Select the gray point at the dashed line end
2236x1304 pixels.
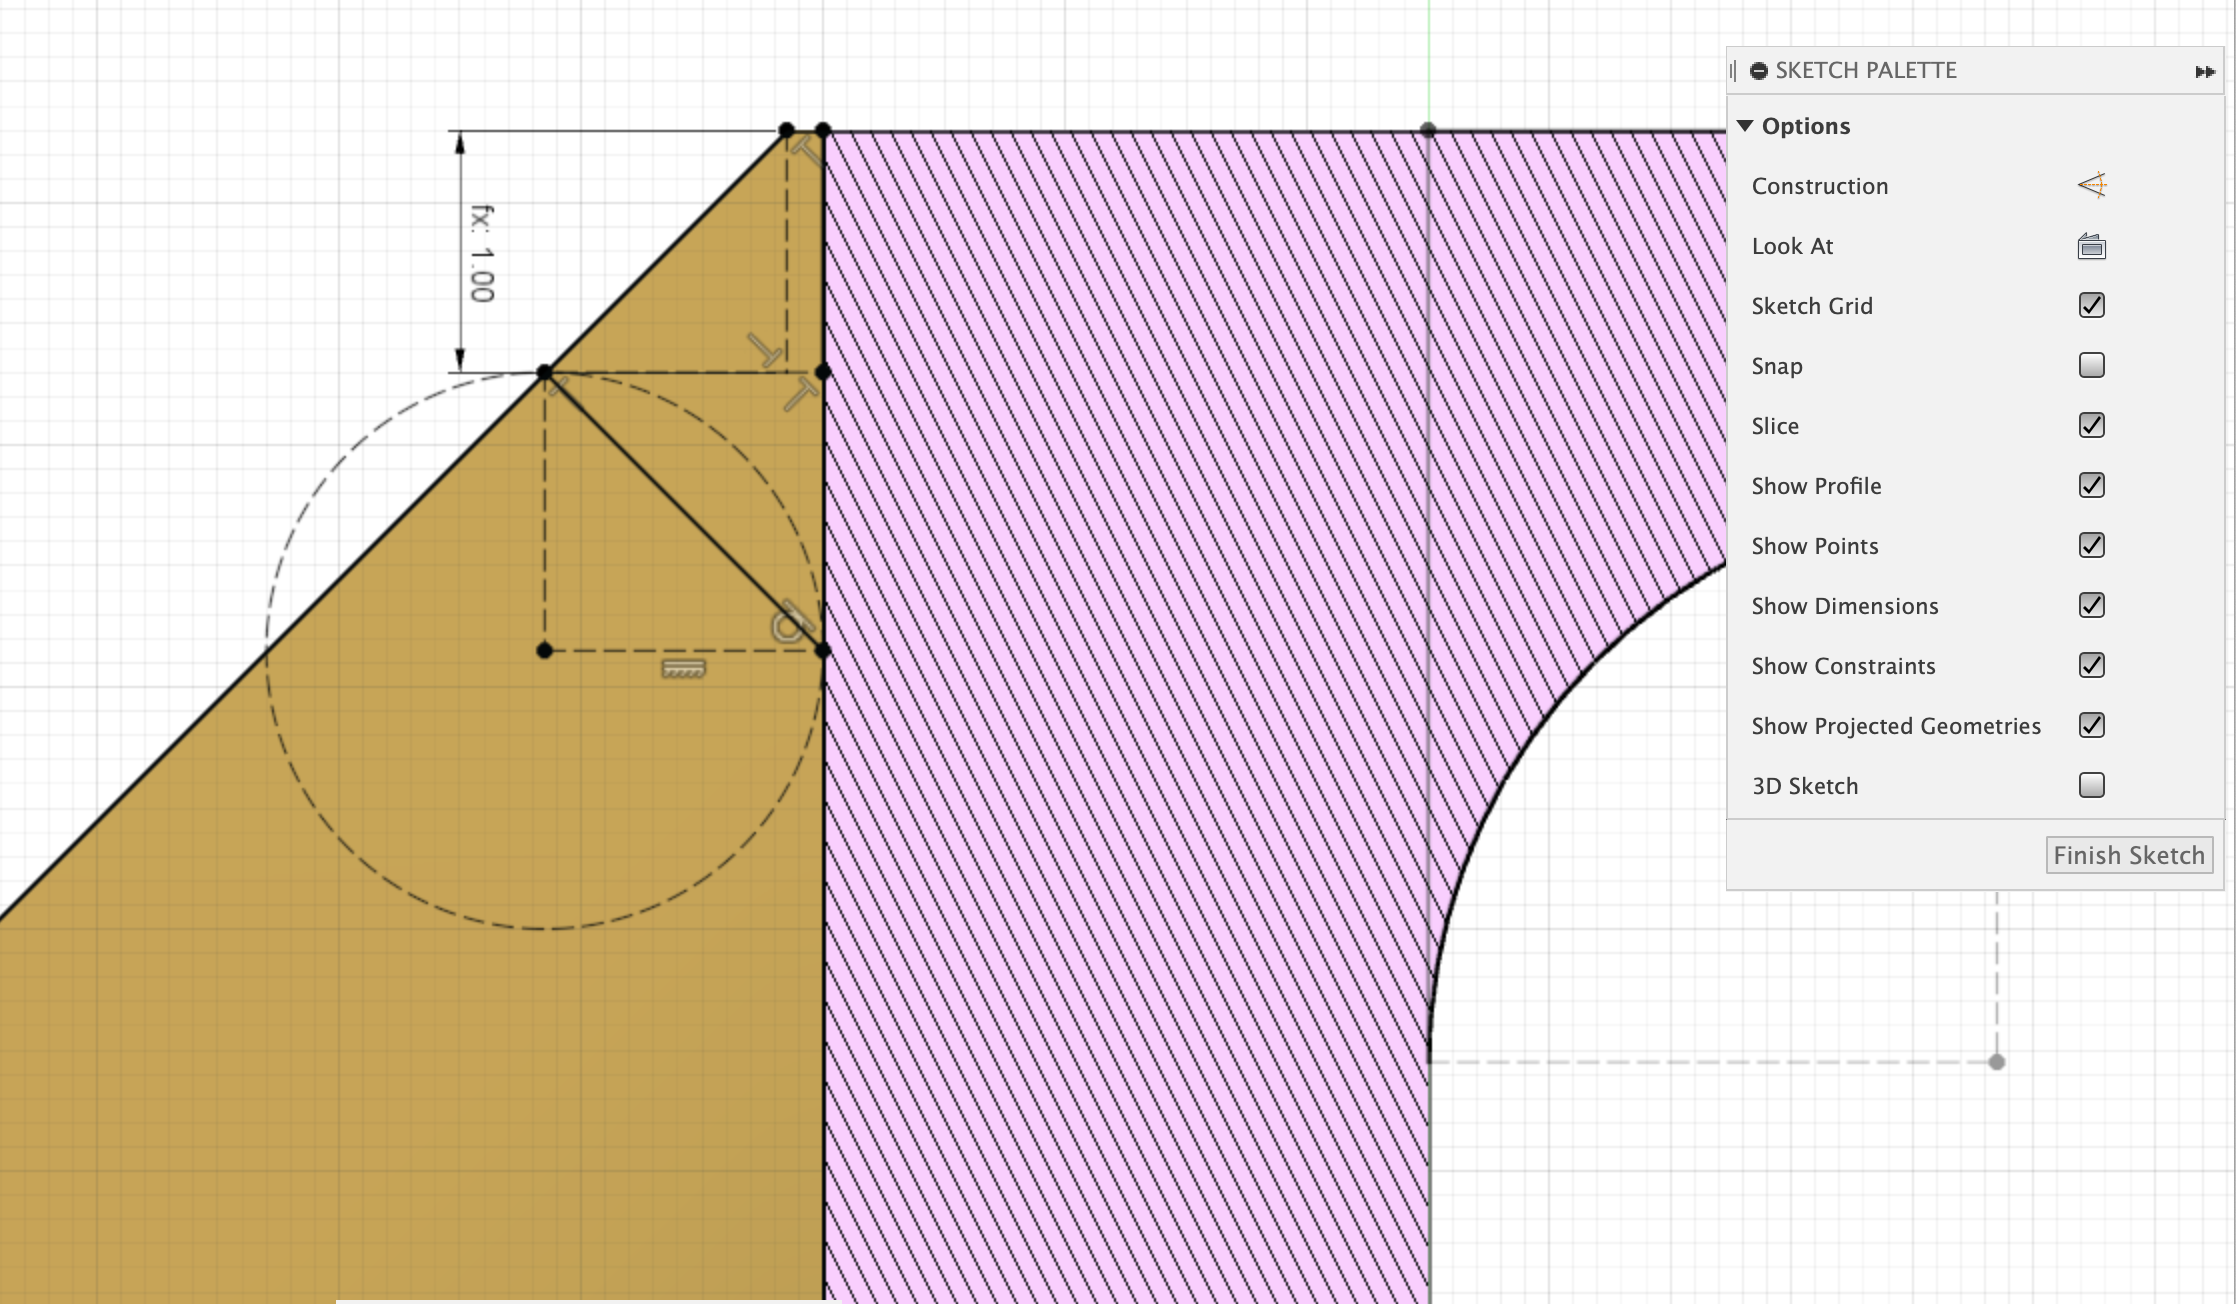click(x=1997, y=1062)
